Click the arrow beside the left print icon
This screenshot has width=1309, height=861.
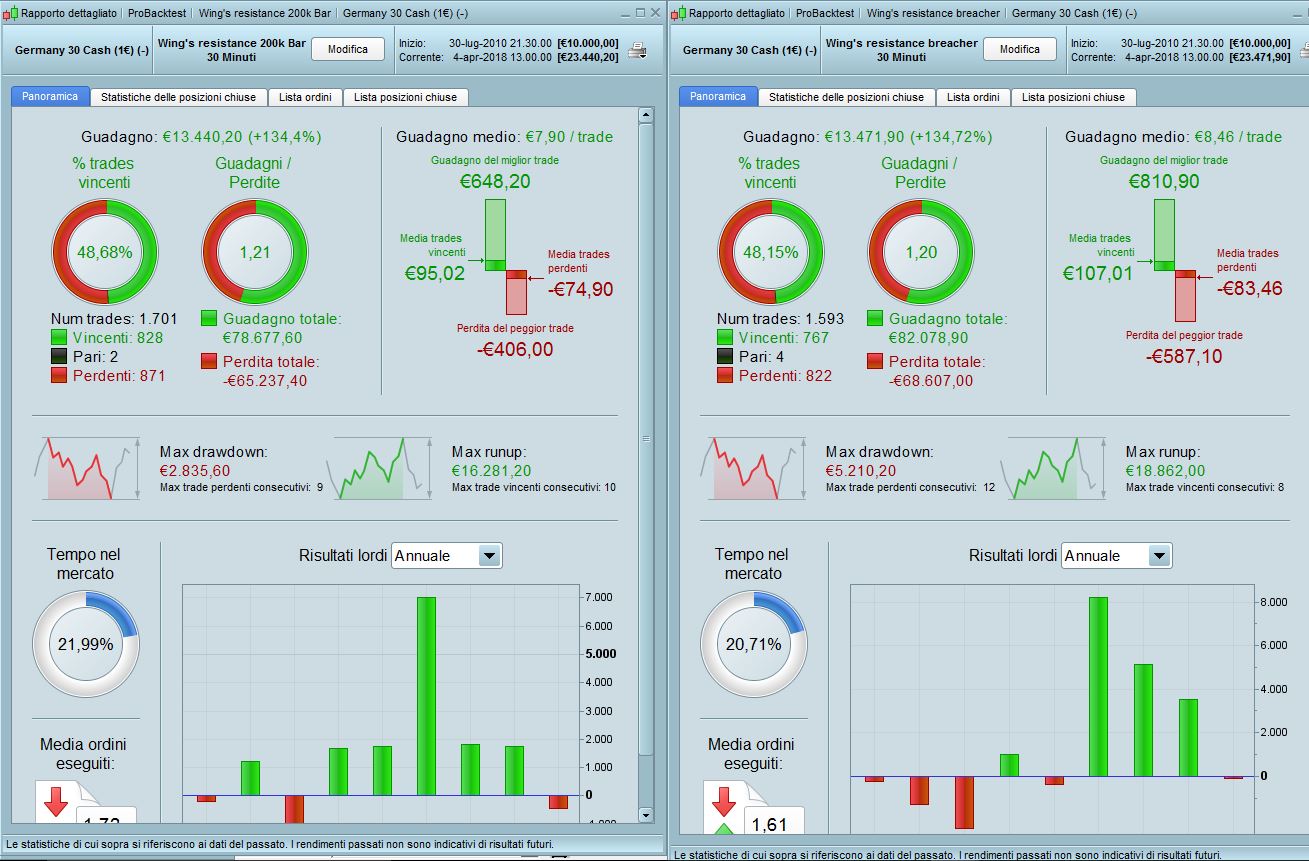(642, 56)
